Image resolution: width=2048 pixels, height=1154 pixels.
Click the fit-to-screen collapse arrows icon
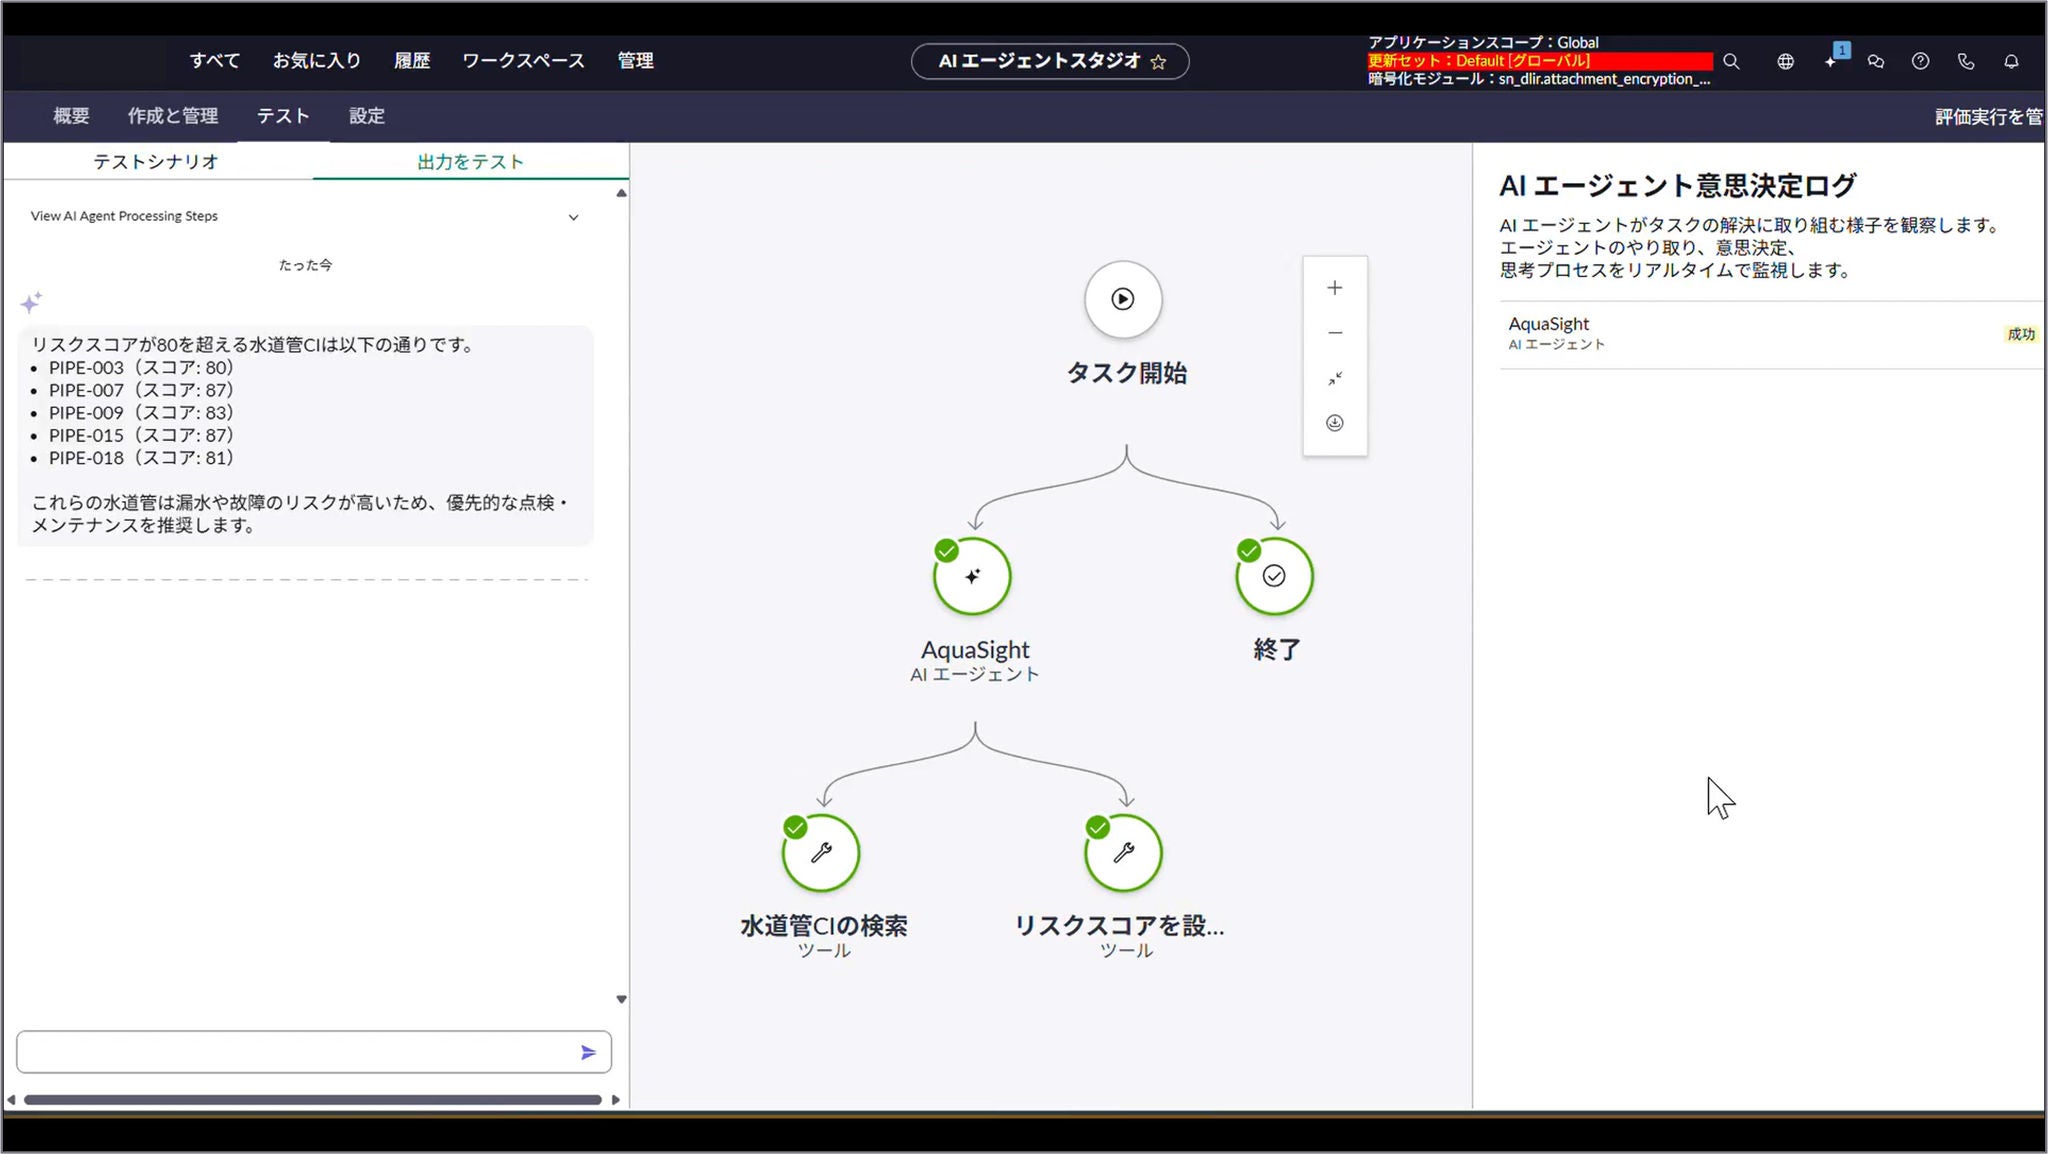click(x=1334, y=378)
